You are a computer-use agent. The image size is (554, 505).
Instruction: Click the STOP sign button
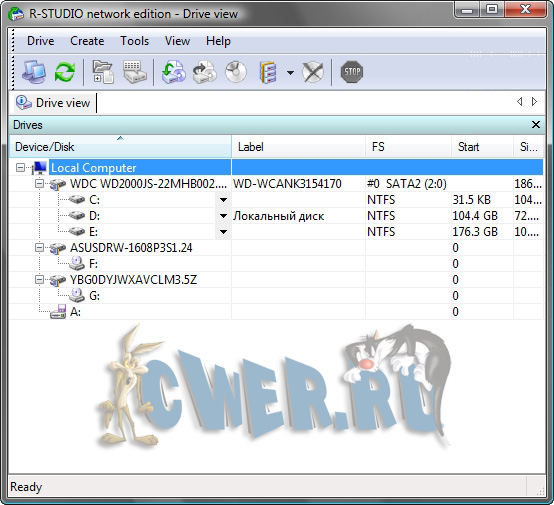click(x=352, y=72)
